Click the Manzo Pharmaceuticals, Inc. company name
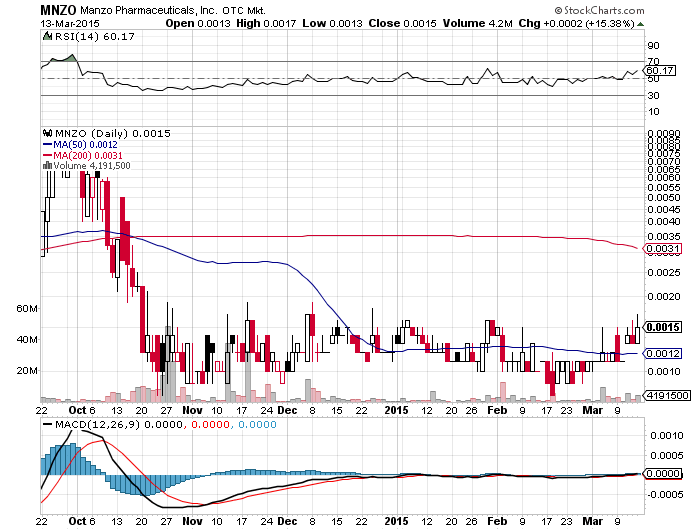Image resolution: width=700 pixels, height=530 pixels. pyautogui.click(x=149, y=10)
